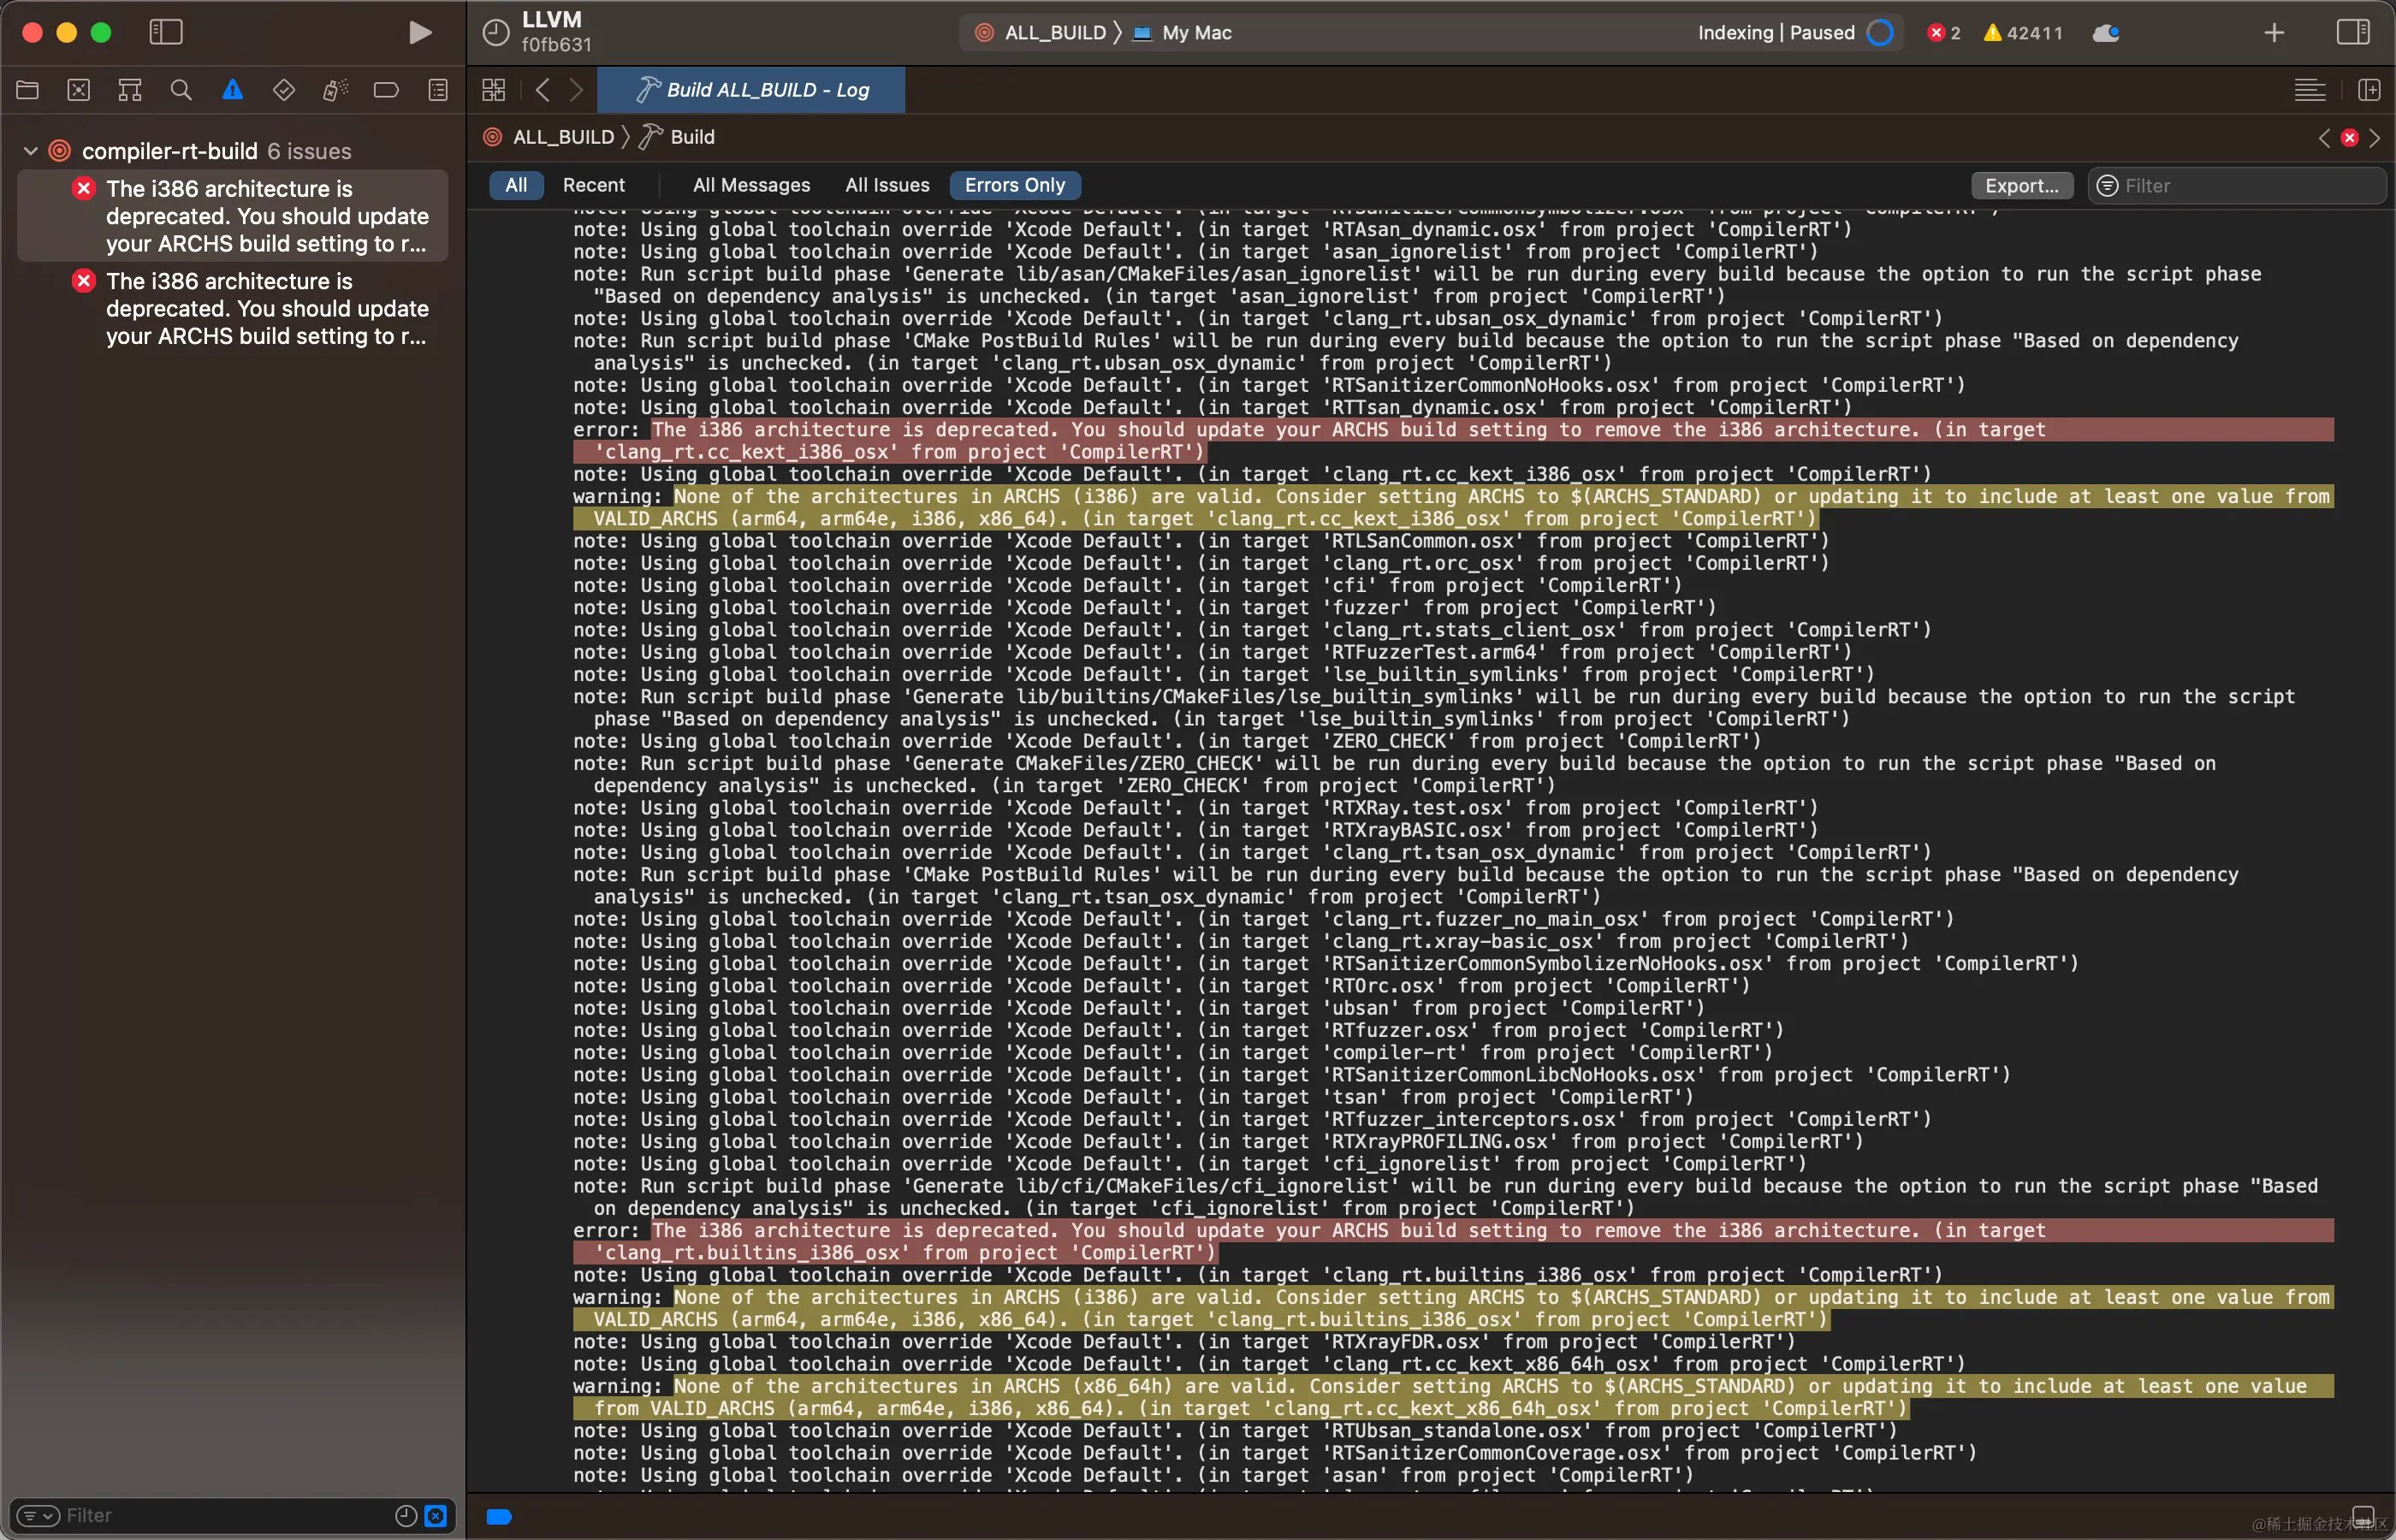
Task: Click the plus Library button
Action: (2274, 33)
